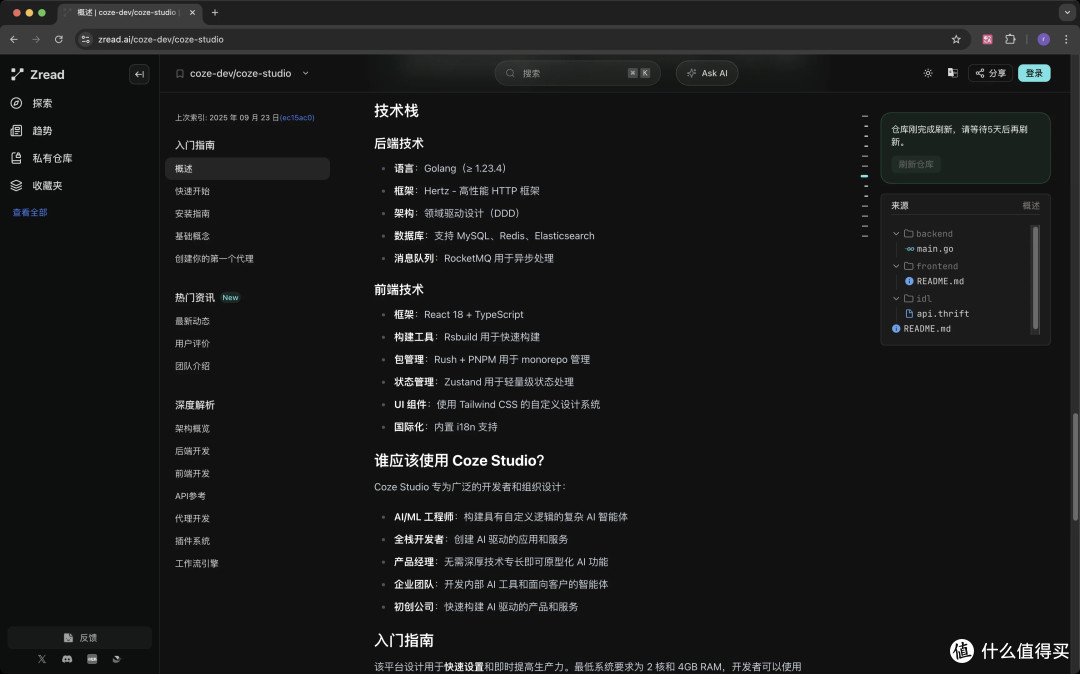Open the ec15ac0 commit link
Viewport: 1080px width, 674px height.
[x=297, y=118]
